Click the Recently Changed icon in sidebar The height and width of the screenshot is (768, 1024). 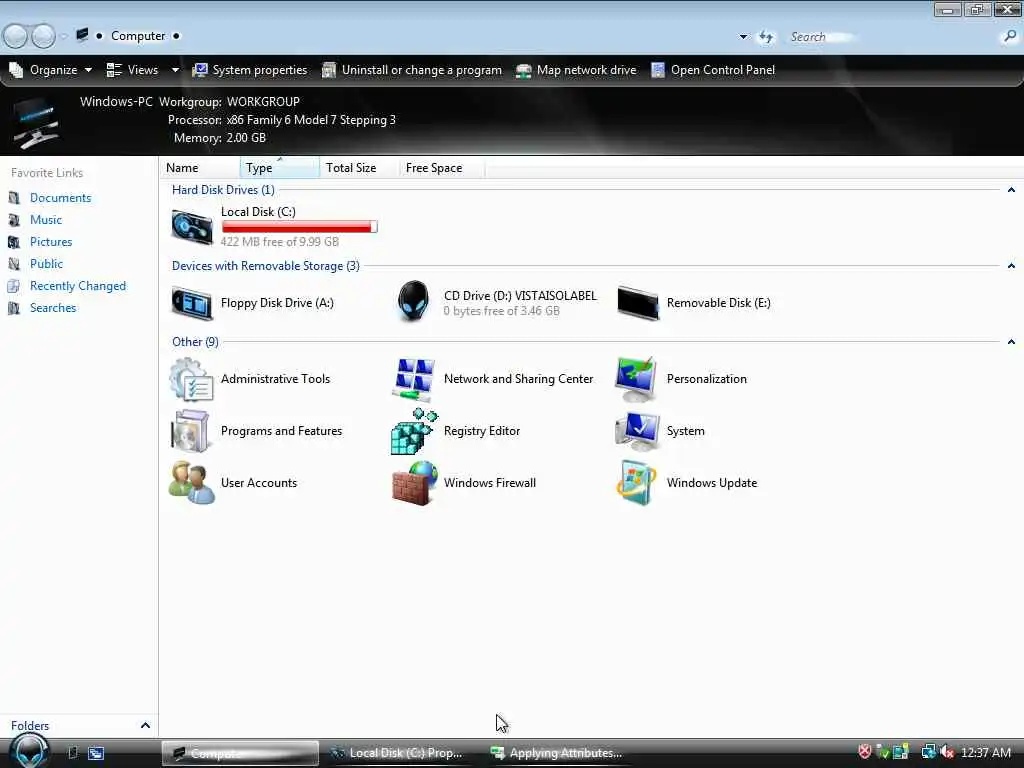(14, 286)
